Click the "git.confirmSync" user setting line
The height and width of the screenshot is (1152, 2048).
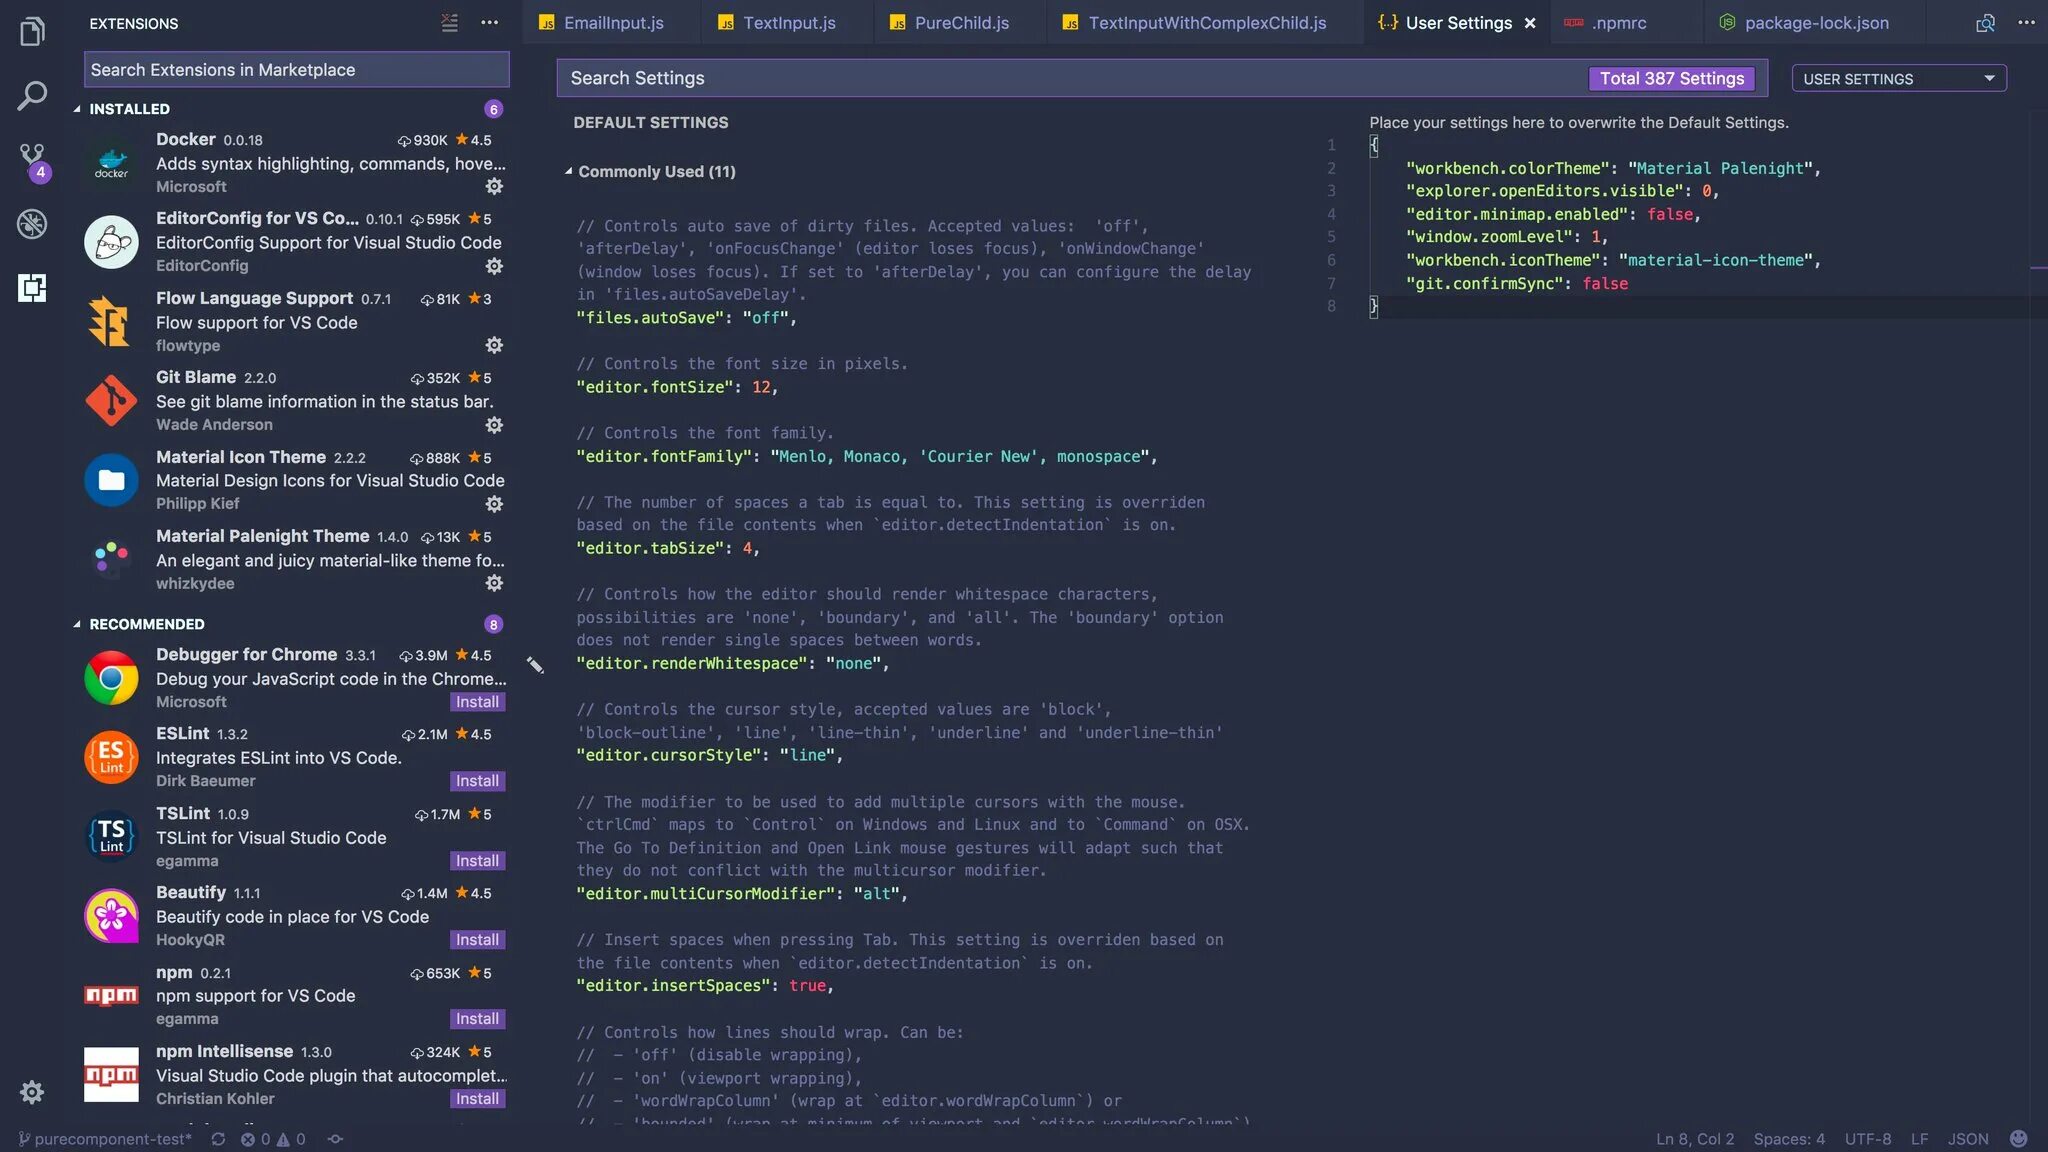(x=1517, y=284)
